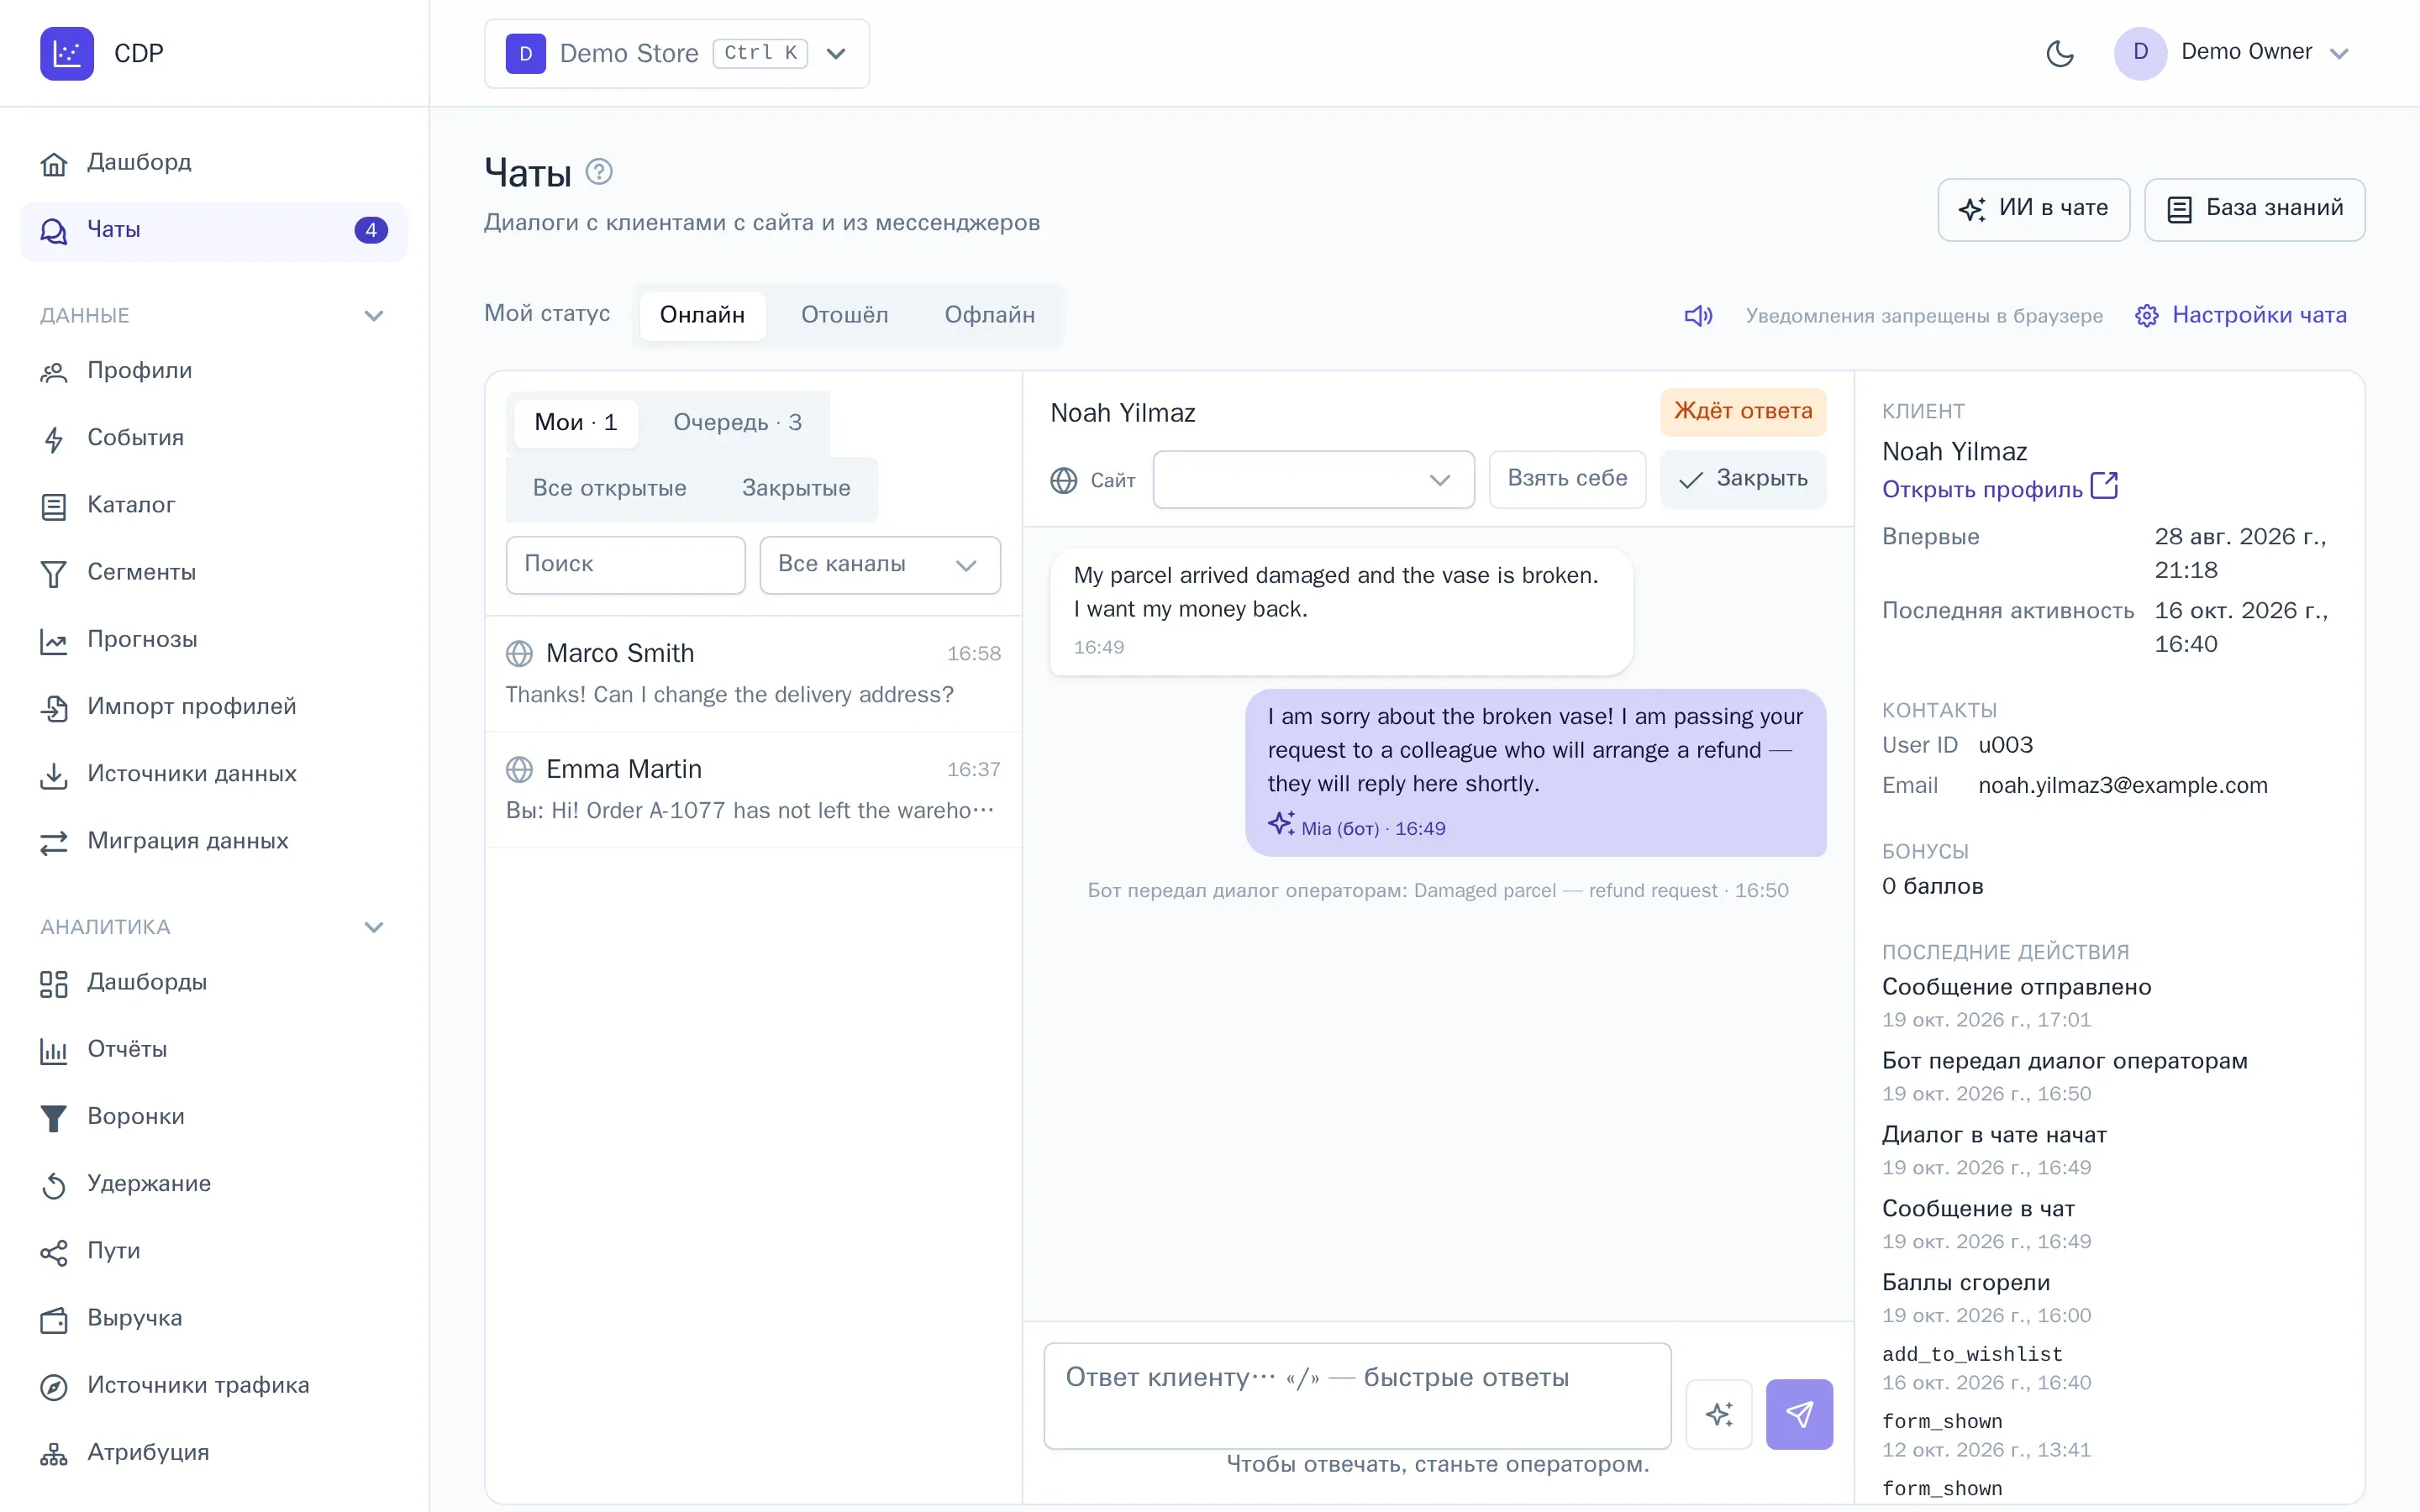
Task: Open Профили in the sidebar
Action: tap(214, 371)
